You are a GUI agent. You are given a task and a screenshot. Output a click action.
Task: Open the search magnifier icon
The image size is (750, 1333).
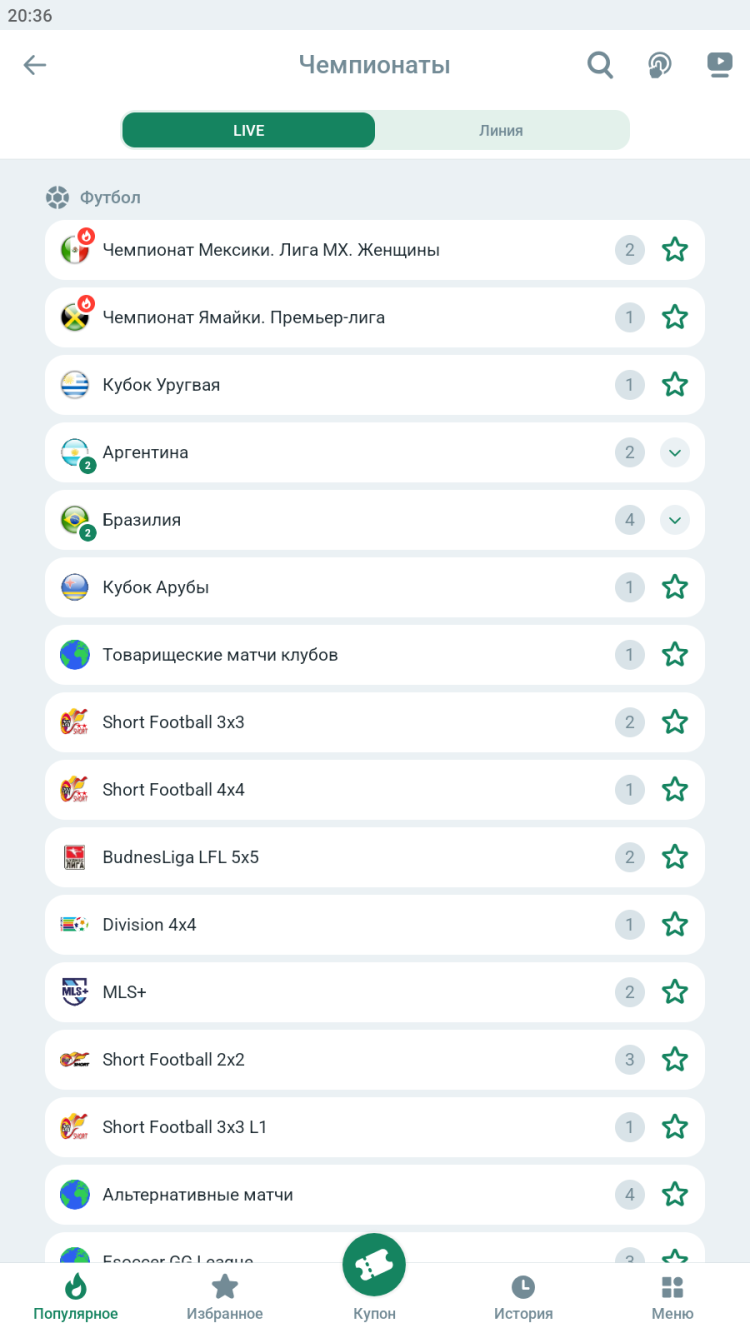600,65
